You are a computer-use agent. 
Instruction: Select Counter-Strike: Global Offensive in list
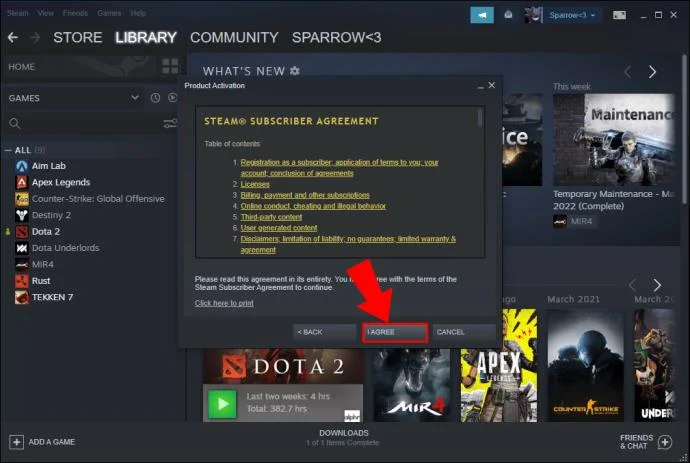98,198
